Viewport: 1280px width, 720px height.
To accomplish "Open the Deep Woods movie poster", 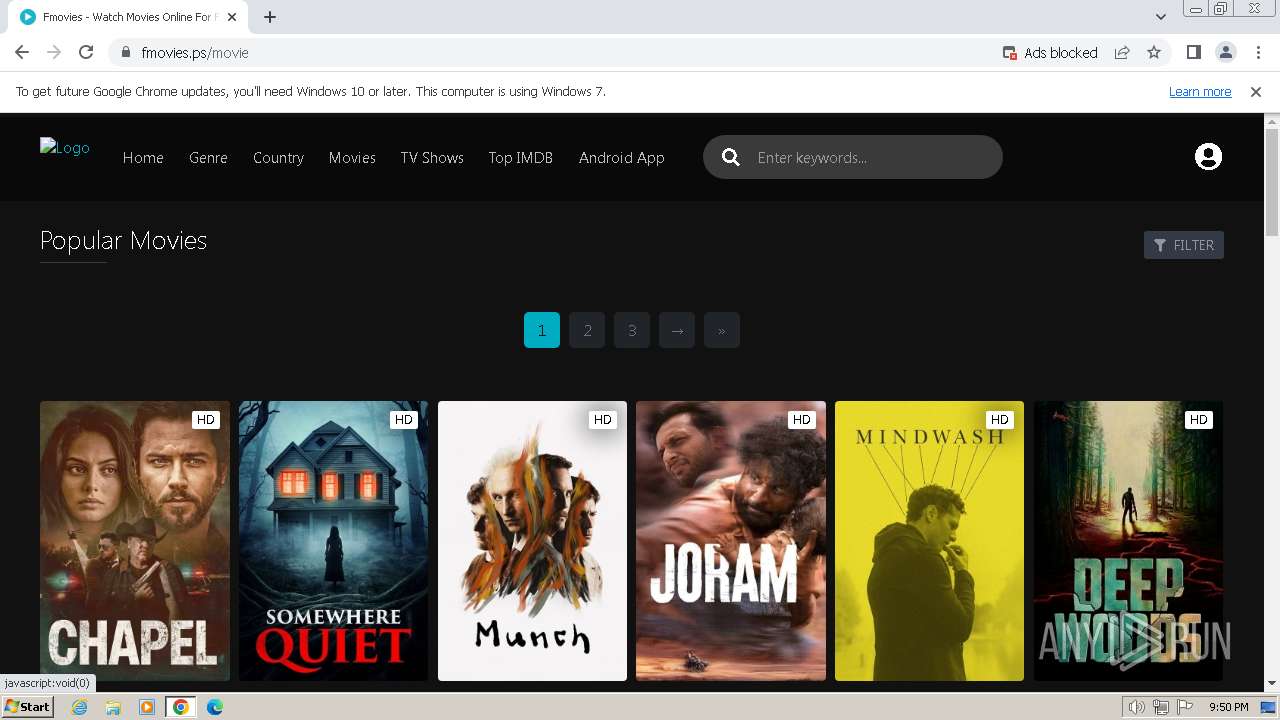I will coord(1128,541).
